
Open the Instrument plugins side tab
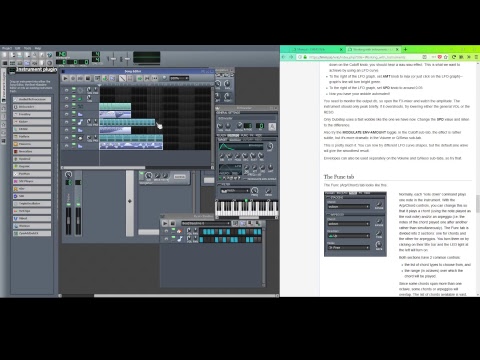click(x=4, y=85)
